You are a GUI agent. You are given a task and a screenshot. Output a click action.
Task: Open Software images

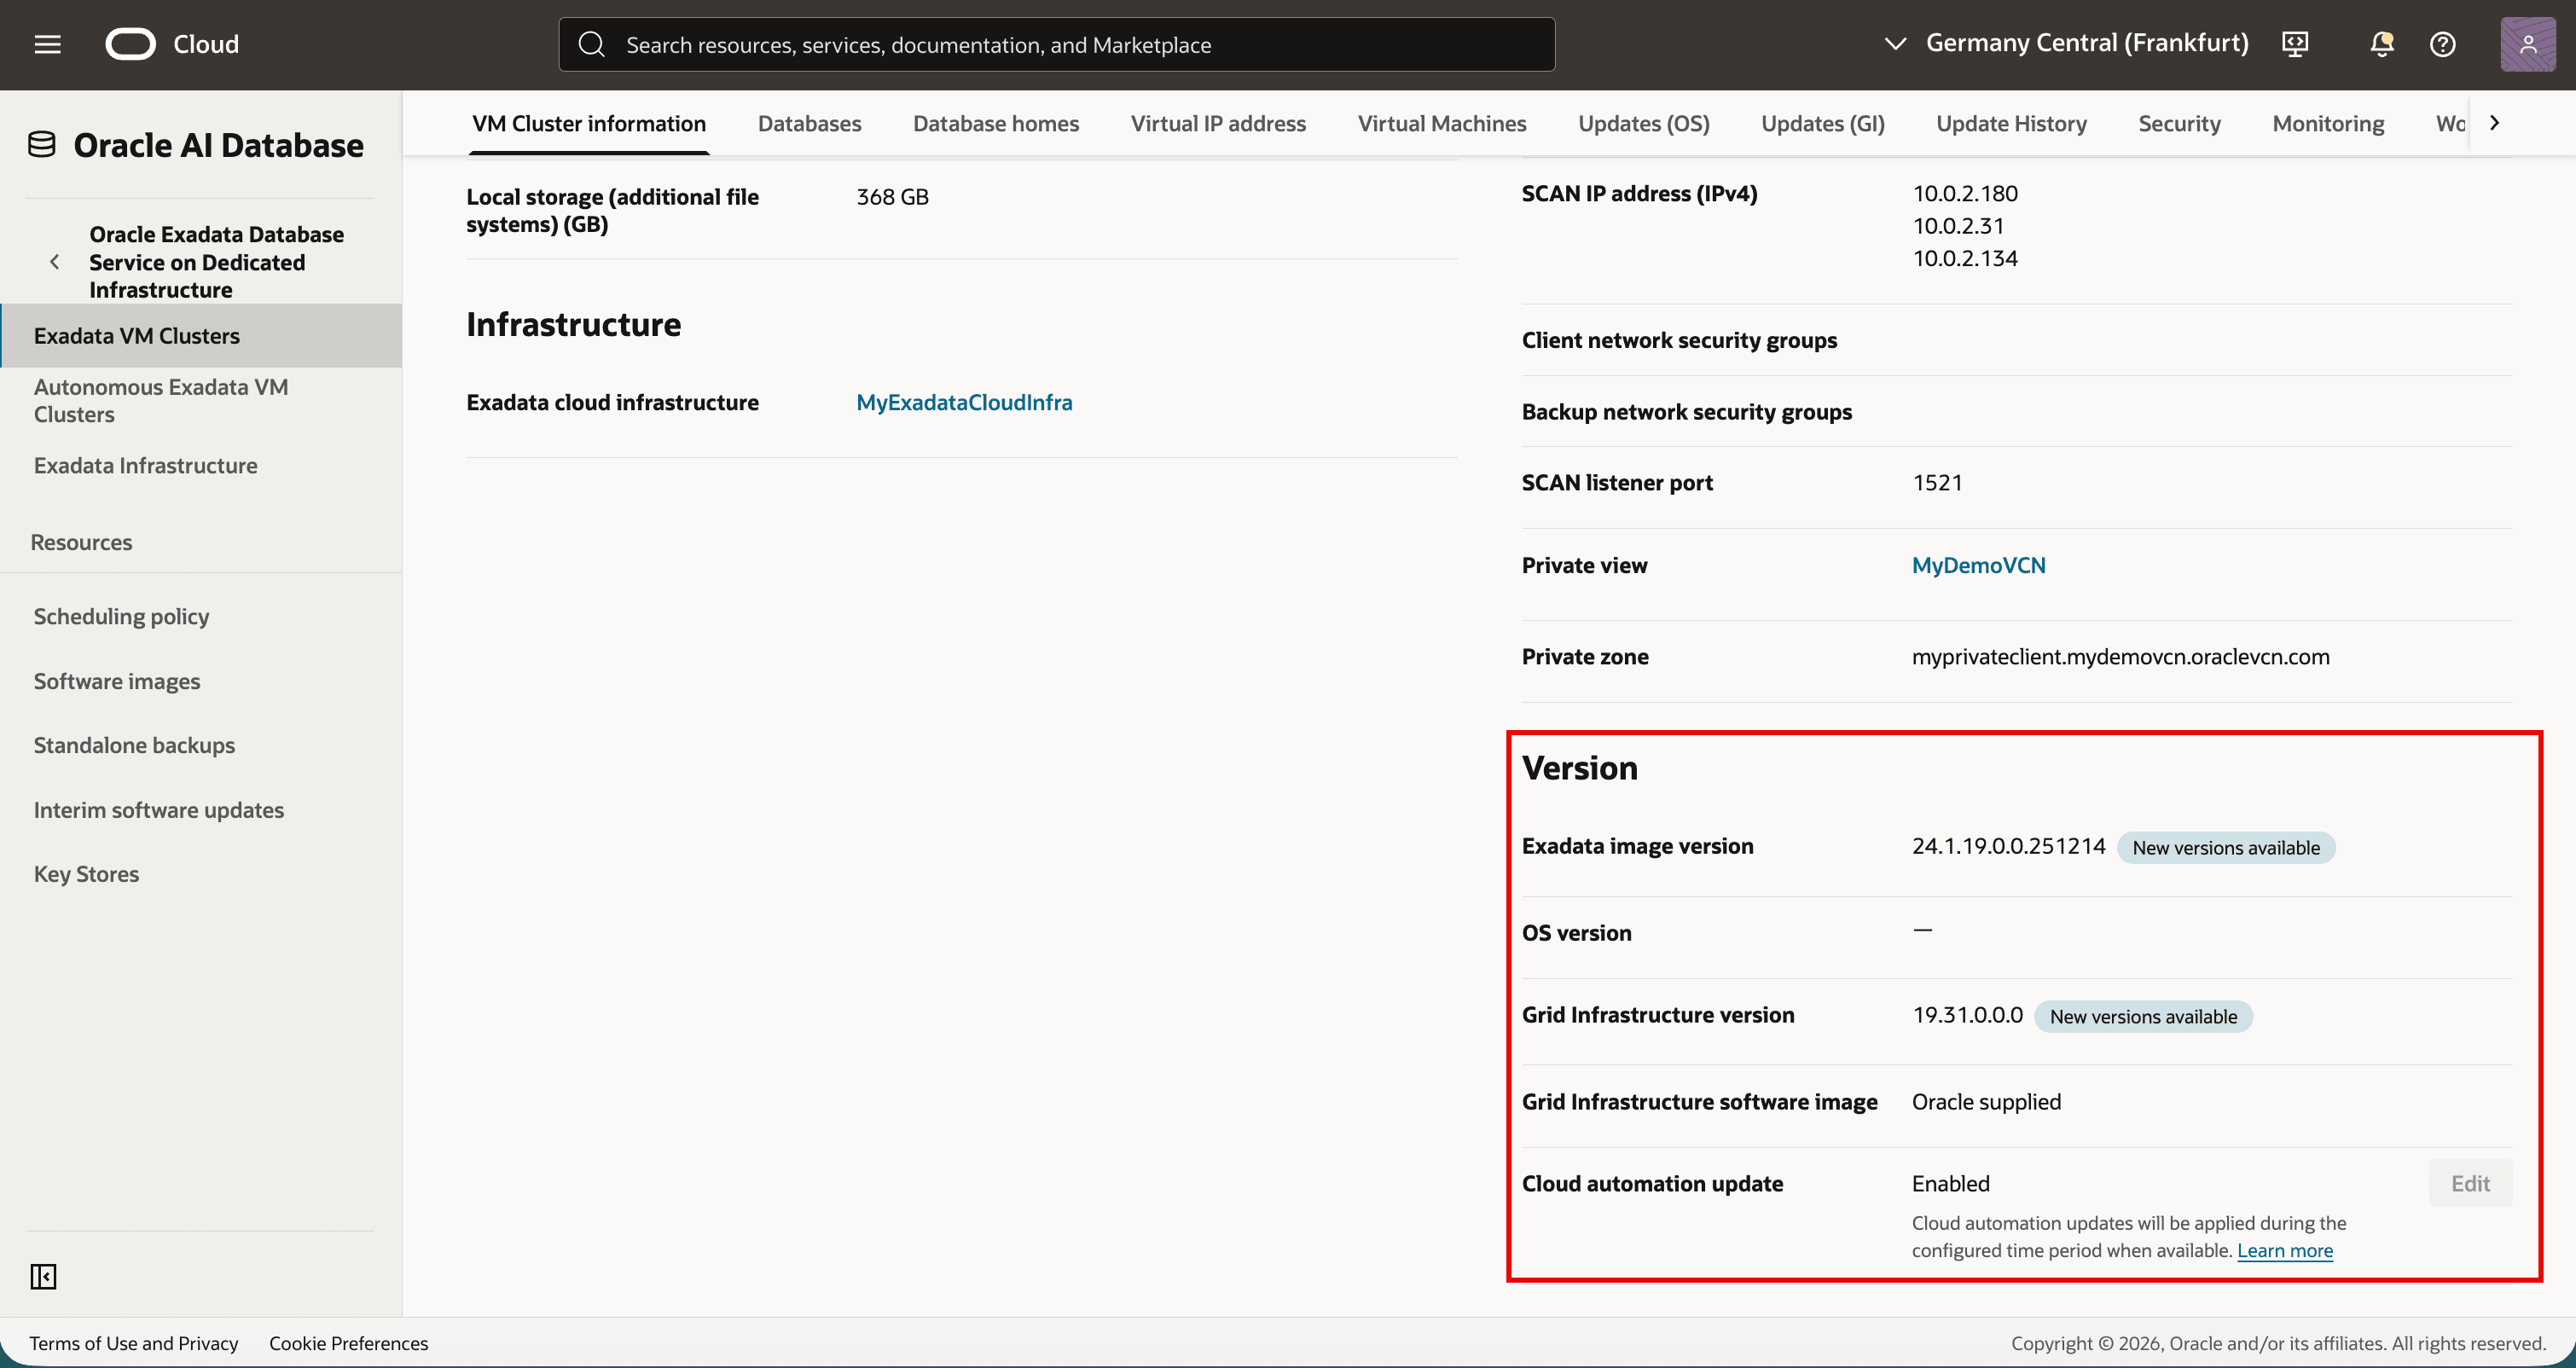point(117,681)
